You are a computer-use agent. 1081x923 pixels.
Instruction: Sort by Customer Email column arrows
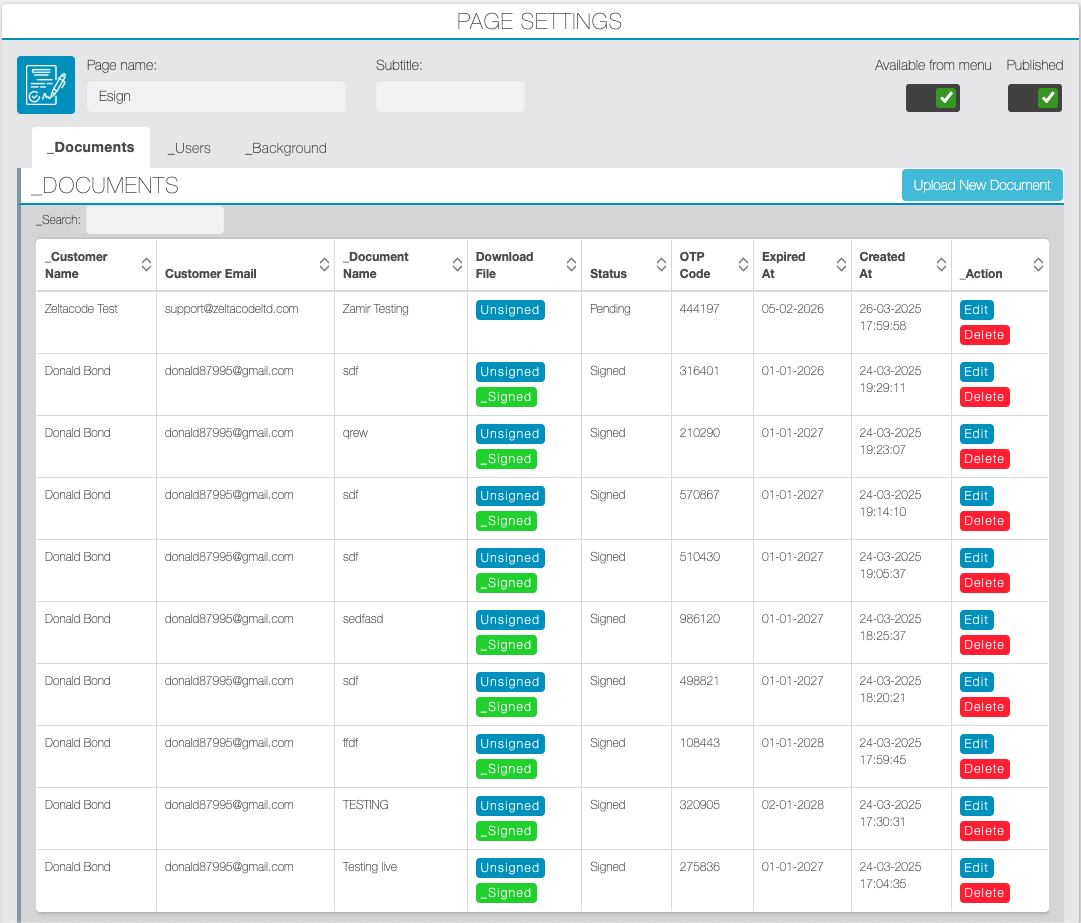coord(324,265)
